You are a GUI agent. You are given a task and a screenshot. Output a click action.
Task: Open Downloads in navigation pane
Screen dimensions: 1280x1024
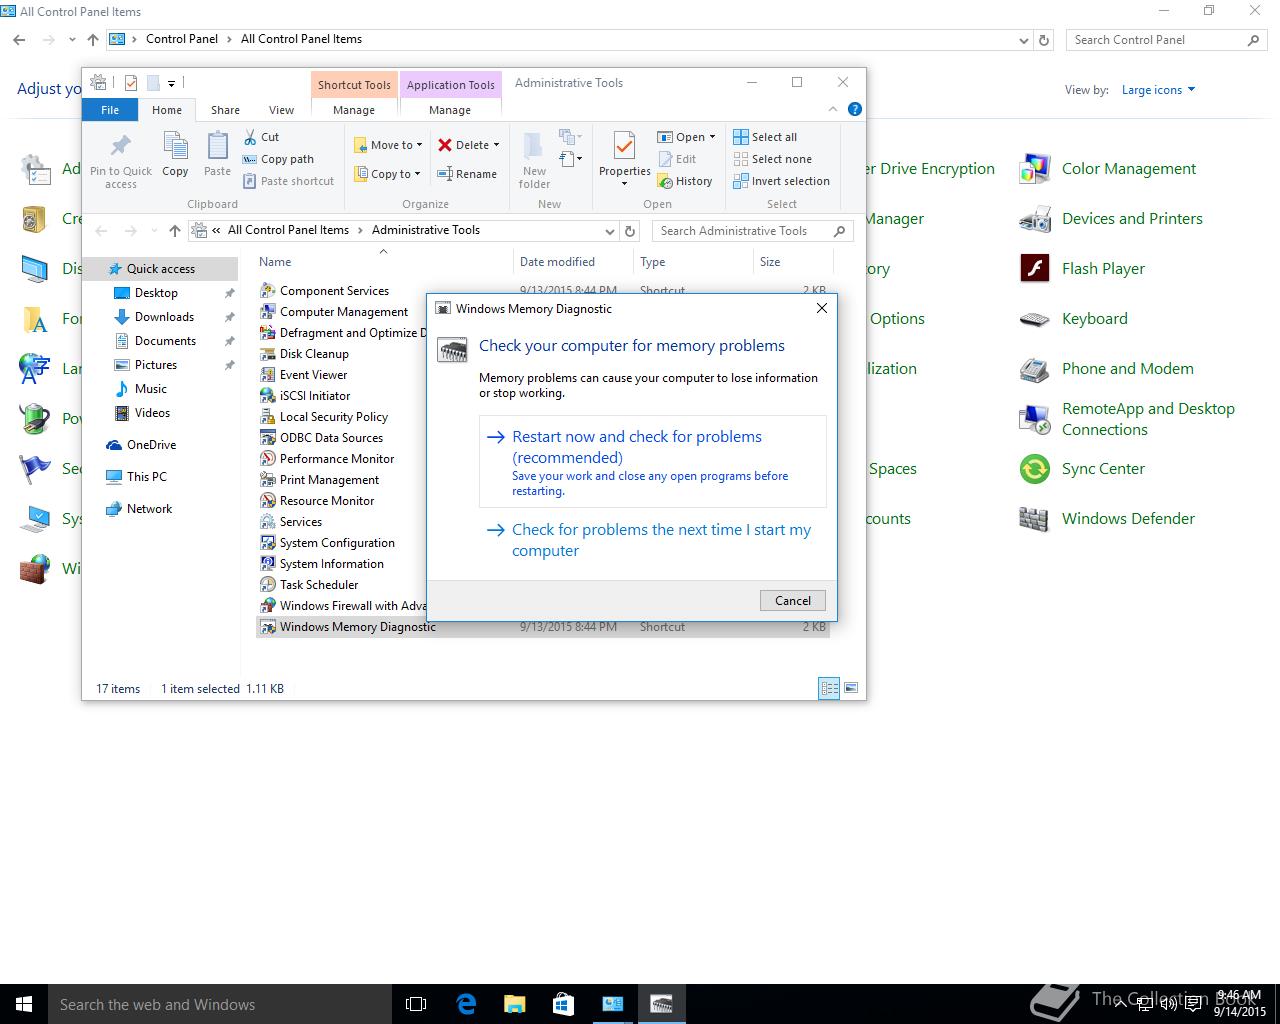click(x=164, y=317)
